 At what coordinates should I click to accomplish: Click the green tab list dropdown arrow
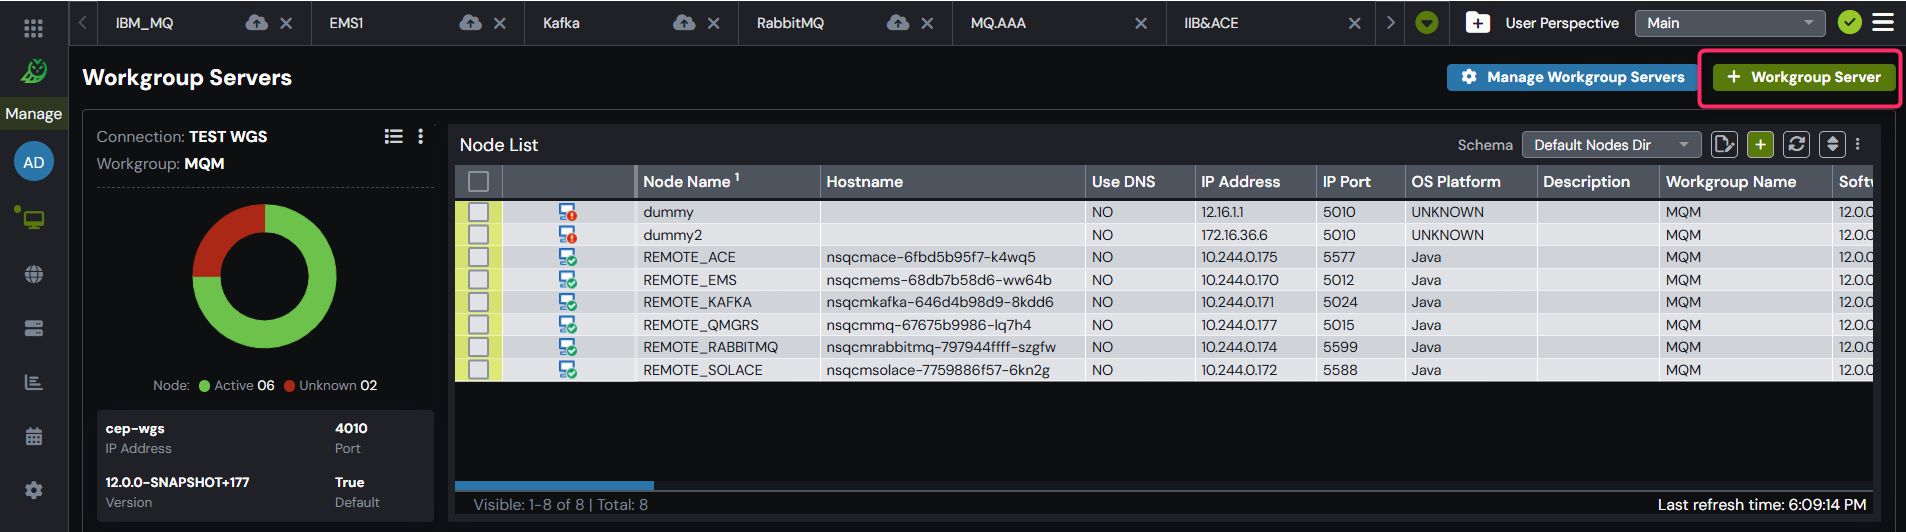[1427, 23]
